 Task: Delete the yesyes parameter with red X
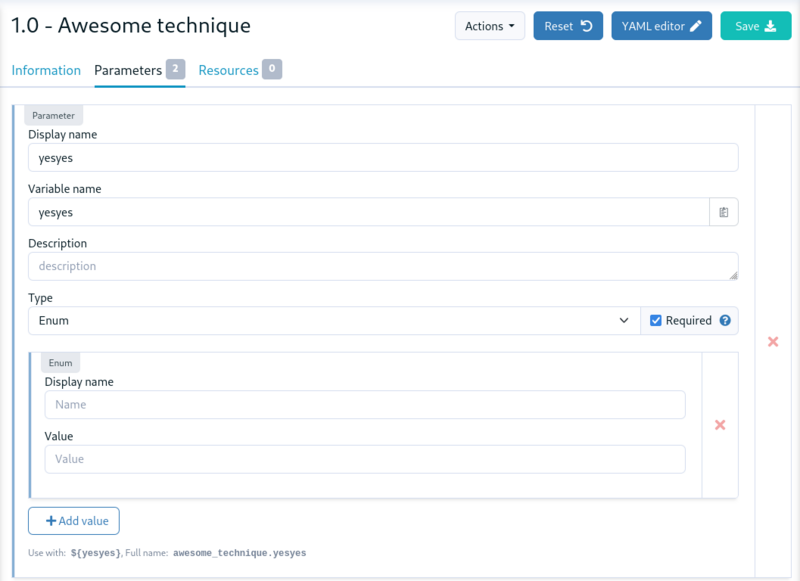pos(773,342)
